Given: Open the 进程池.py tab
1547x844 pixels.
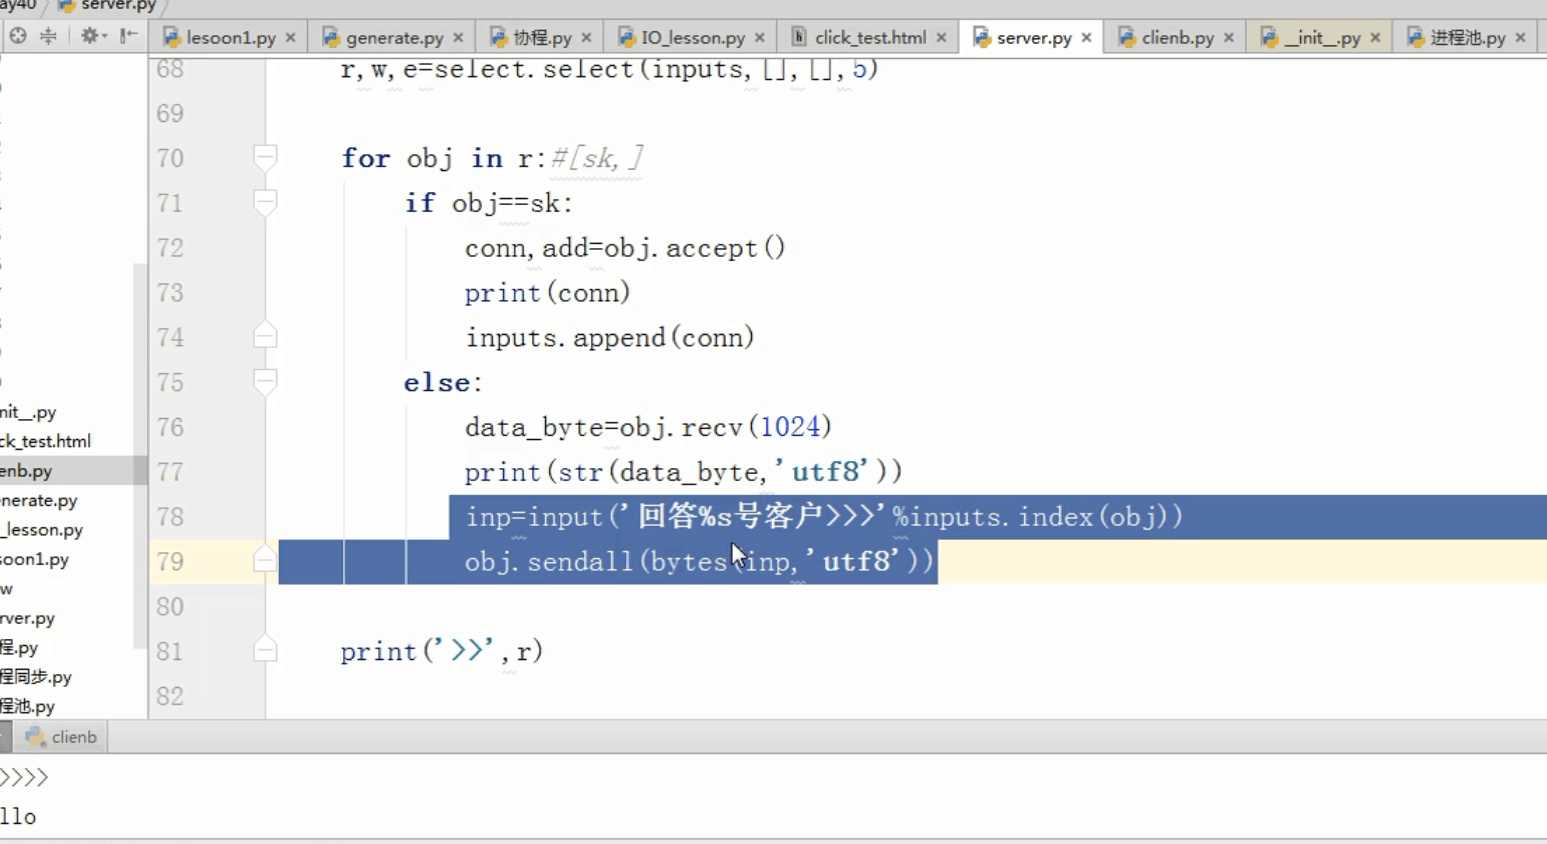Looking at the screenshot, I should 1467,37.
